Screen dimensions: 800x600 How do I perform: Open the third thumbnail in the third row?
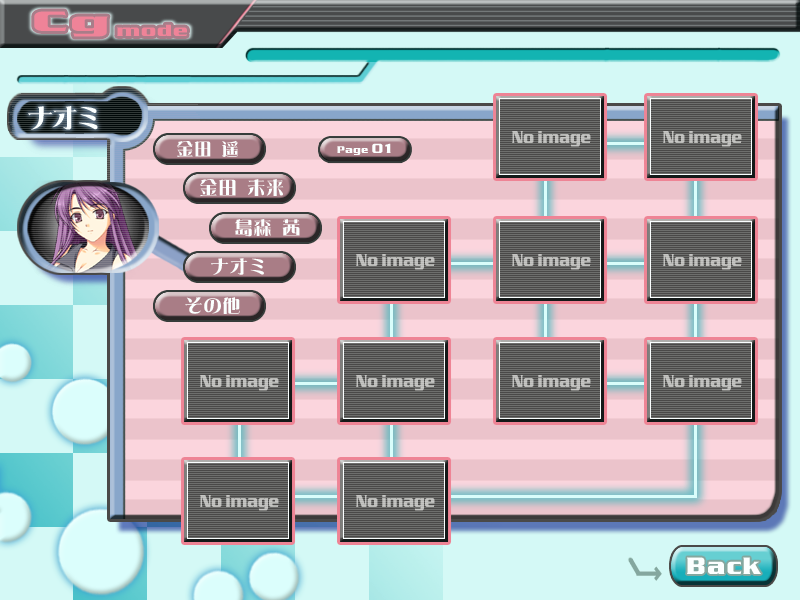(x=550, y=381)
